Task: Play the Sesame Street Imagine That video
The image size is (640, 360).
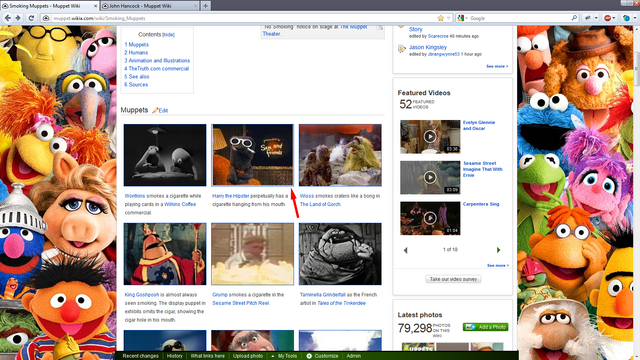Action: [x=430, y=178]
